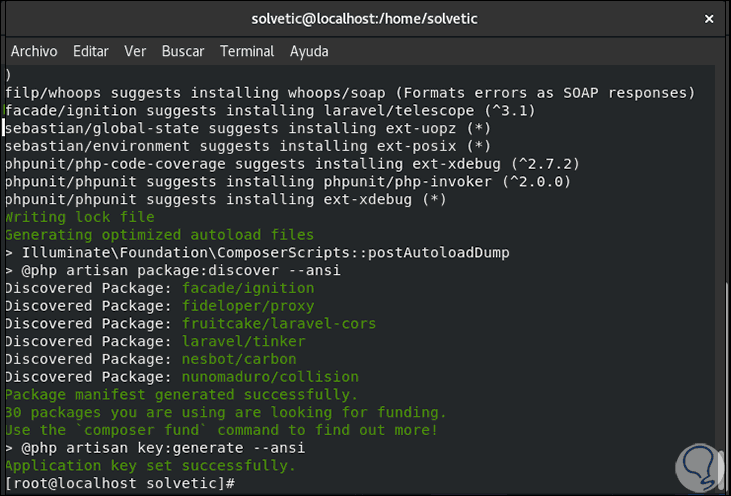Image resolution: width=731 pixels, height=496 pixels.
Task: Click 'Application key set successfully.' message
Action: [x=150, y=465]
